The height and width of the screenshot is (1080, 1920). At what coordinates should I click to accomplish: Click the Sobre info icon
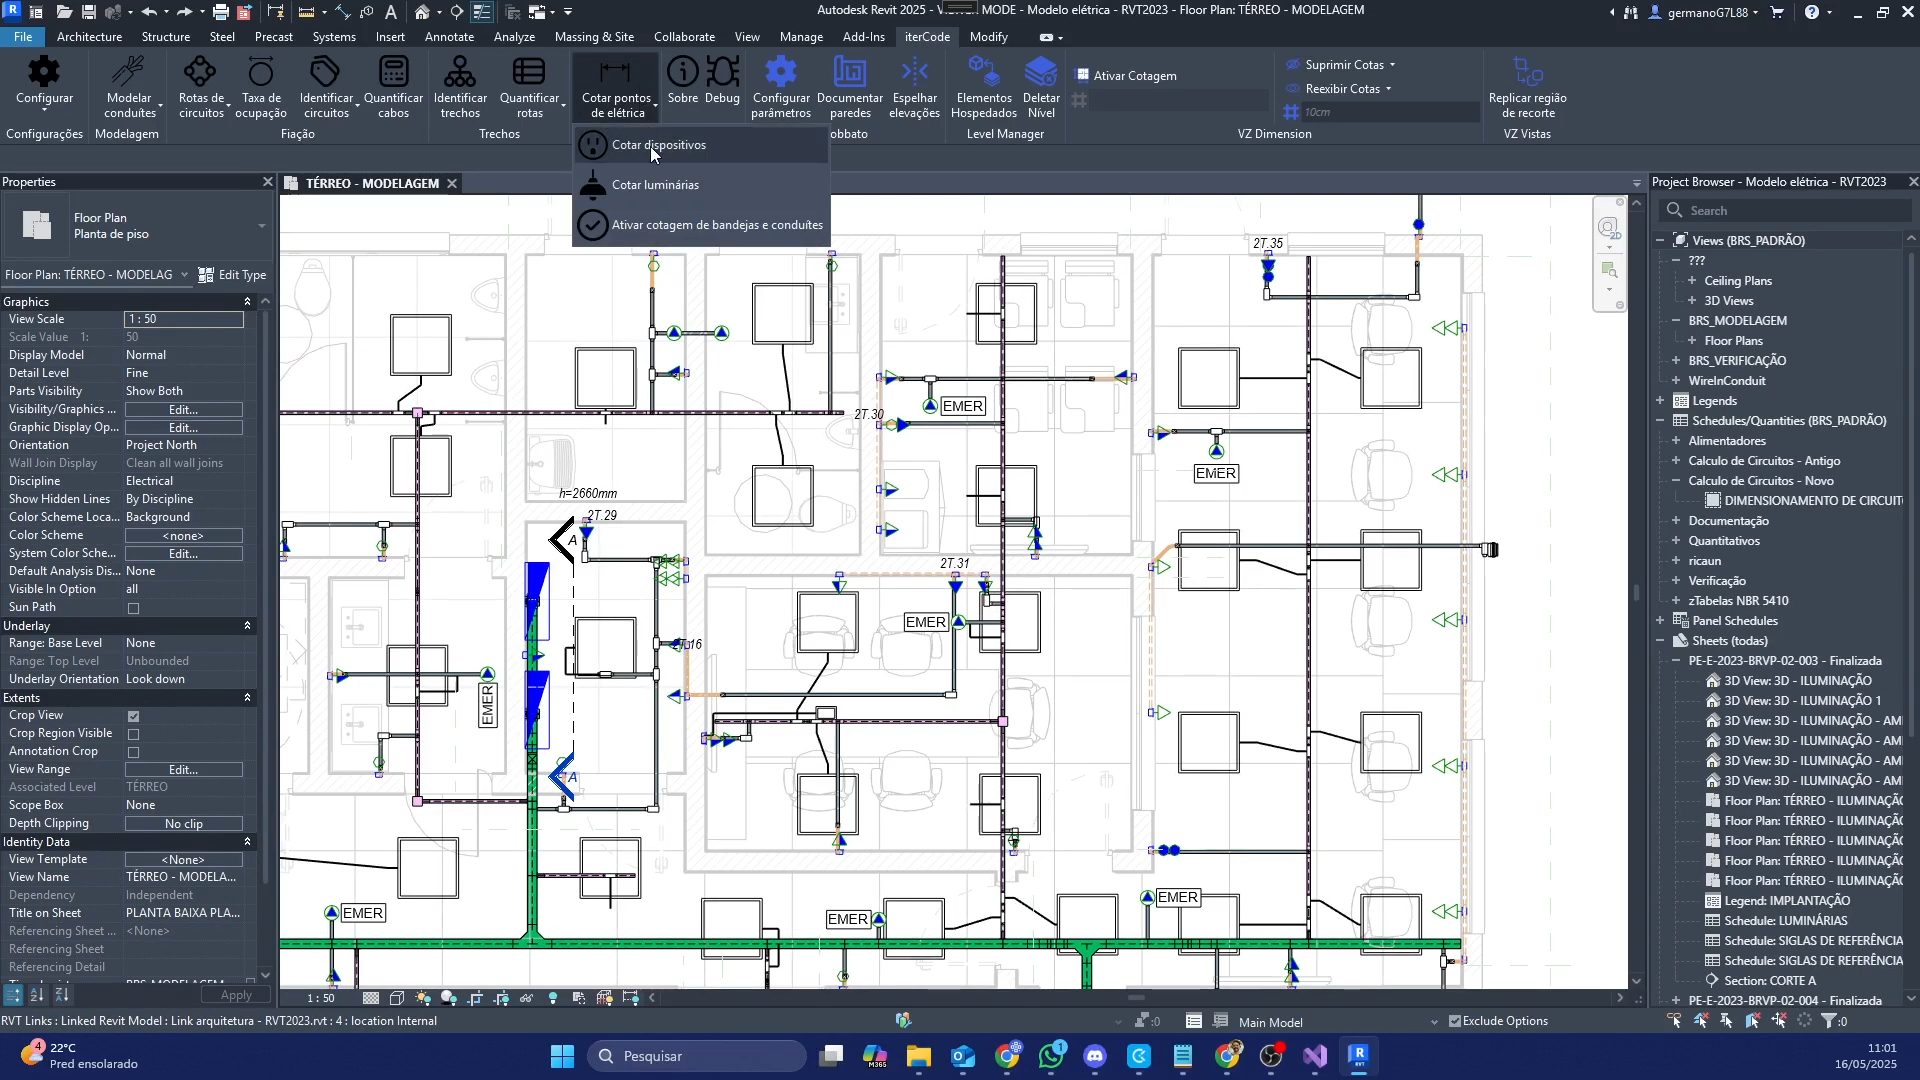[x=683, y=73]
